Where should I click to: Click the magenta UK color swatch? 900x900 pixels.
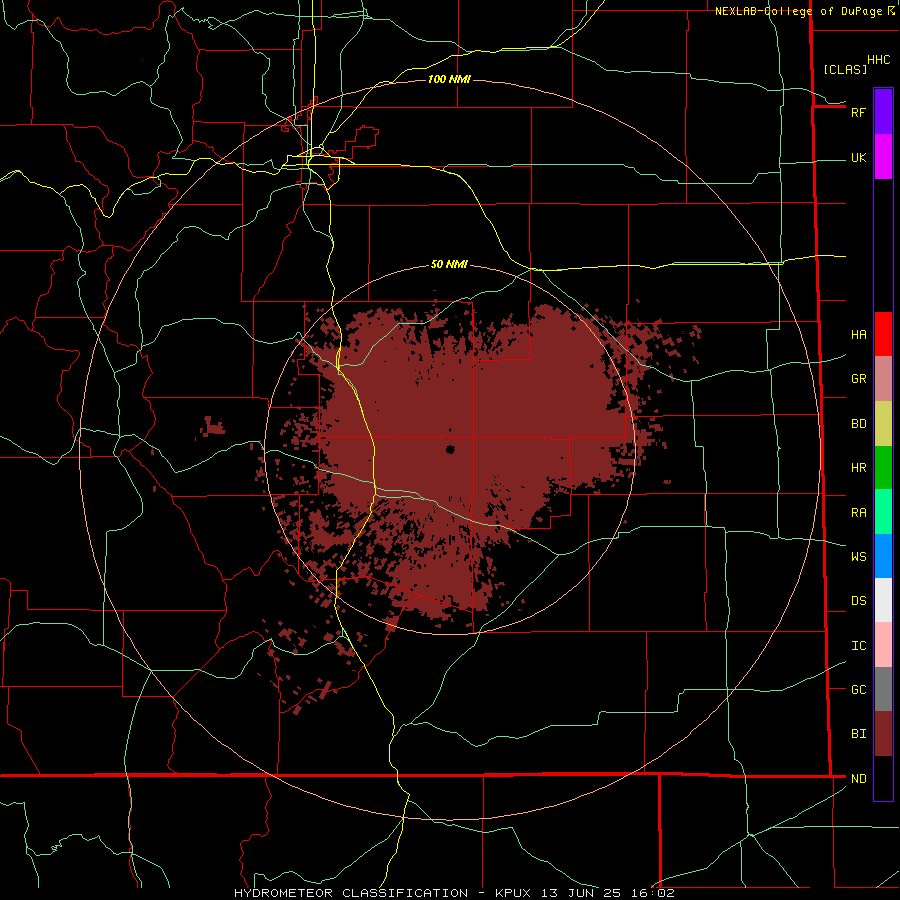883,157
